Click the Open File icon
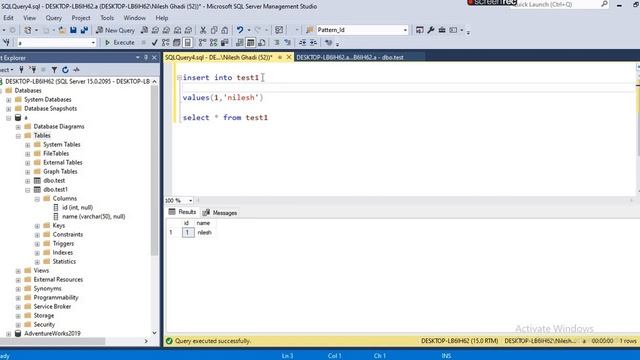640x360 pixels. click(x=62, y=30)
